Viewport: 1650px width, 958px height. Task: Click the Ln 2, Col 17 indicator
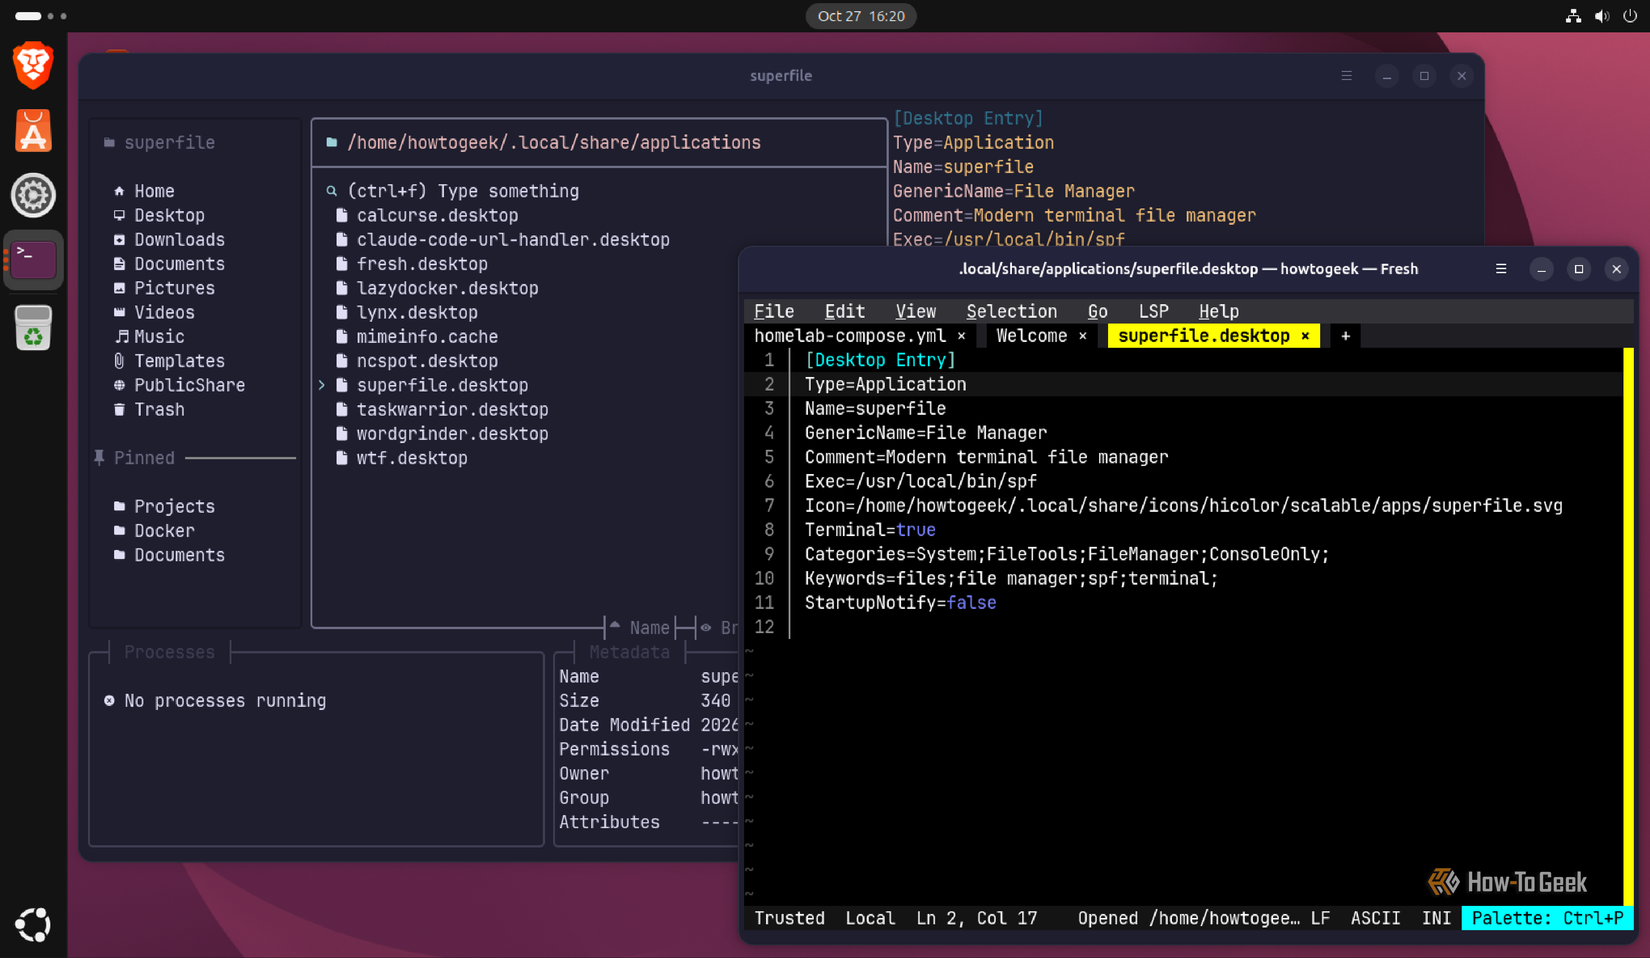tap(976, 918)
